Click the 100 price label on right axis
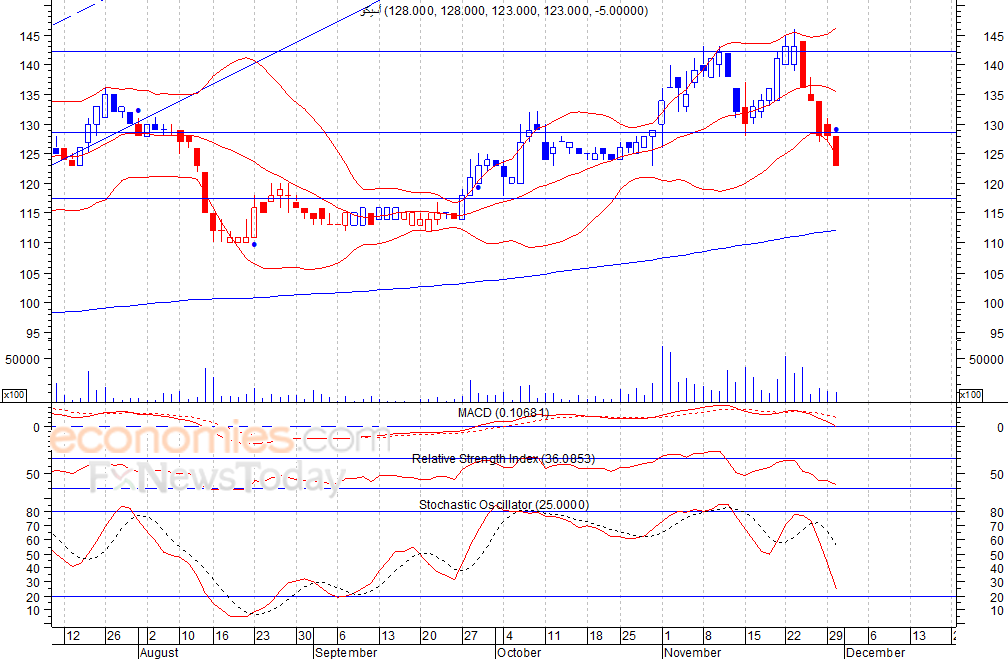Screen dimensions: 1008x659 coord(993,303)
